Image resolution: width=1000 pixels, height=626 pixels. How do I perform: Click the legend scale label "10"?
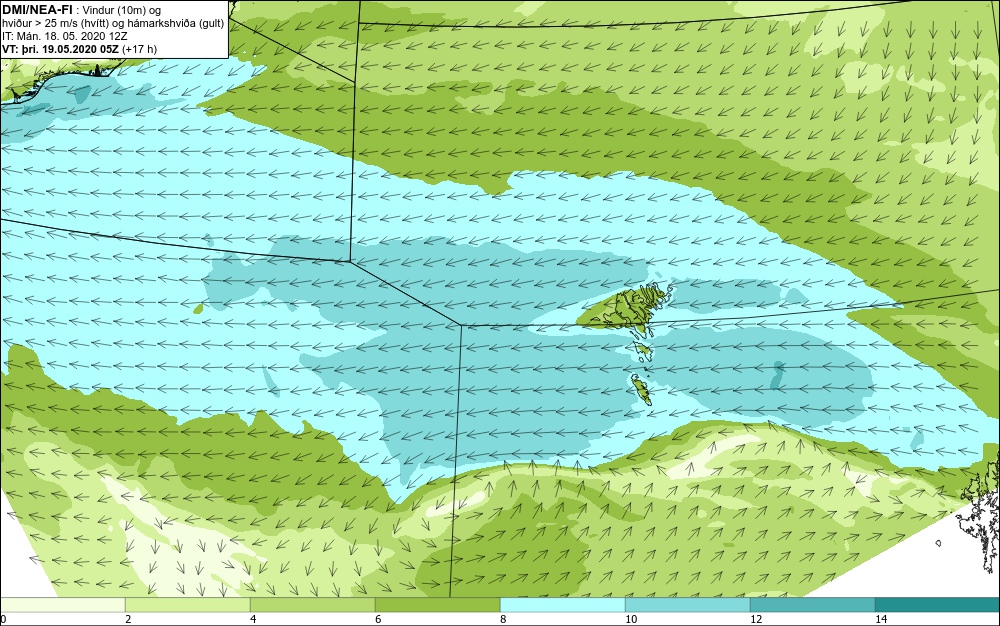tap(631, 619)
